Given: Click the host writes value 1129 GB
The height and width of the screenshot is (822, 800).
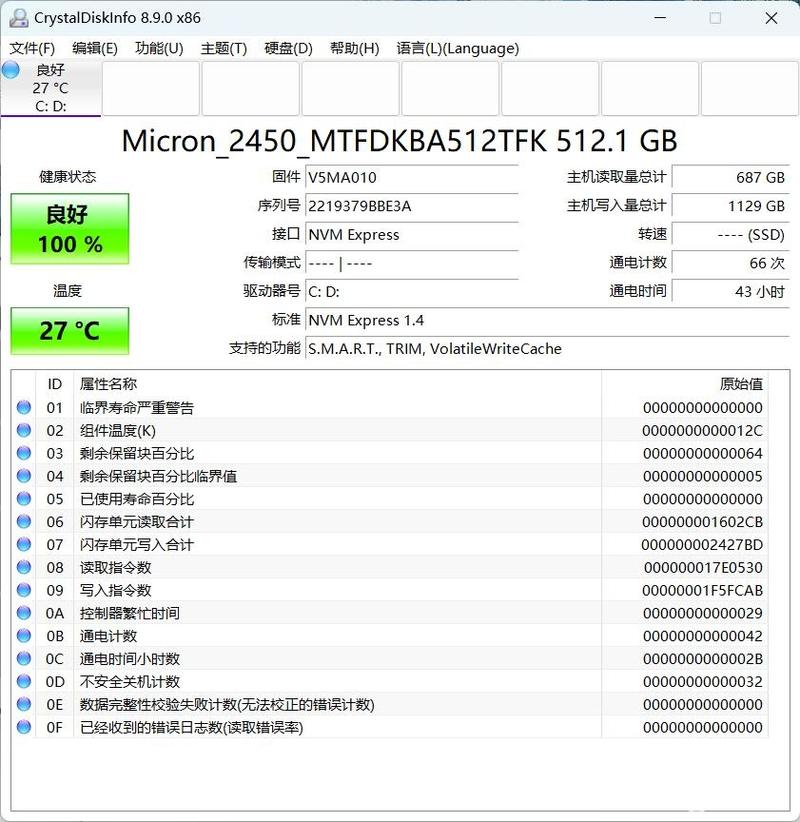Looking at the screenshot, I should tap(730, 206).
